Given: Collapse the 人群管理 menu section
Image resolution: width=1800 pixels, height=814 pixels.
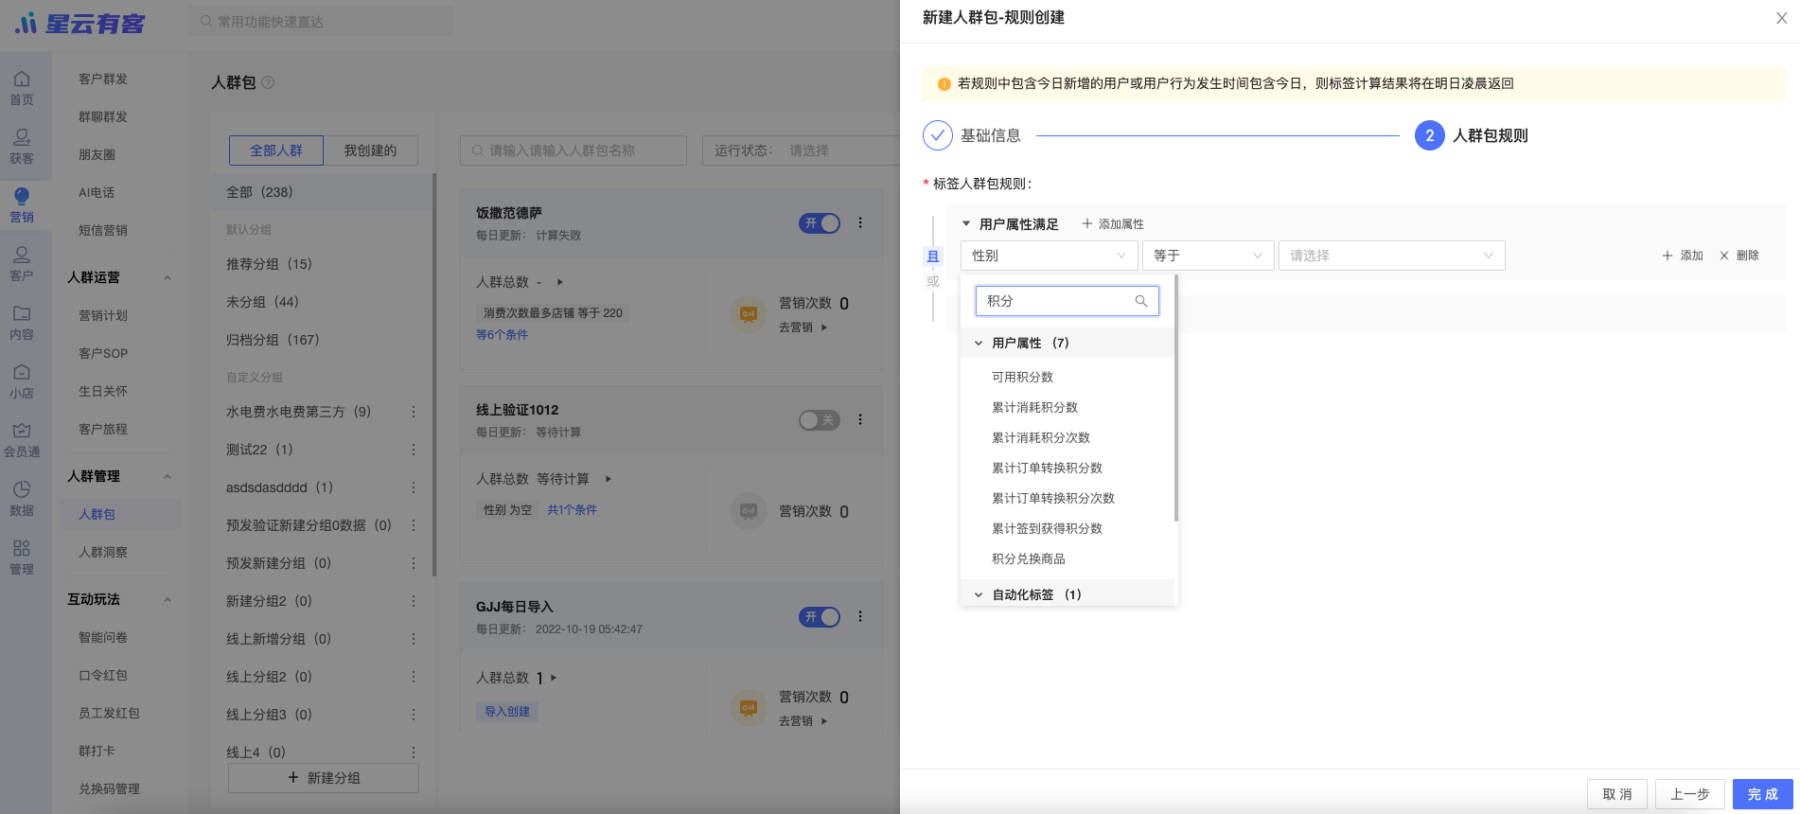Looking at the screenshot, I should tap(167, 477).
